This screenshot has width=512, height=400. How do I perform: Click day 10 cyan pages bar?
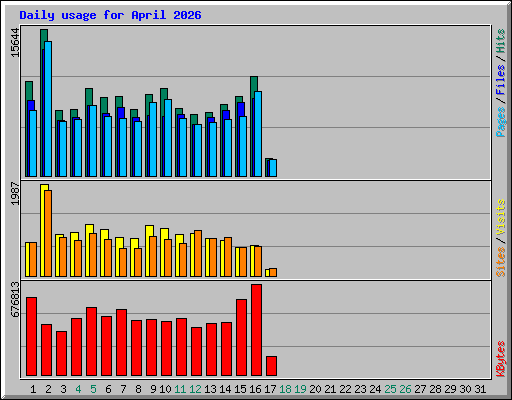click(168, 138)
